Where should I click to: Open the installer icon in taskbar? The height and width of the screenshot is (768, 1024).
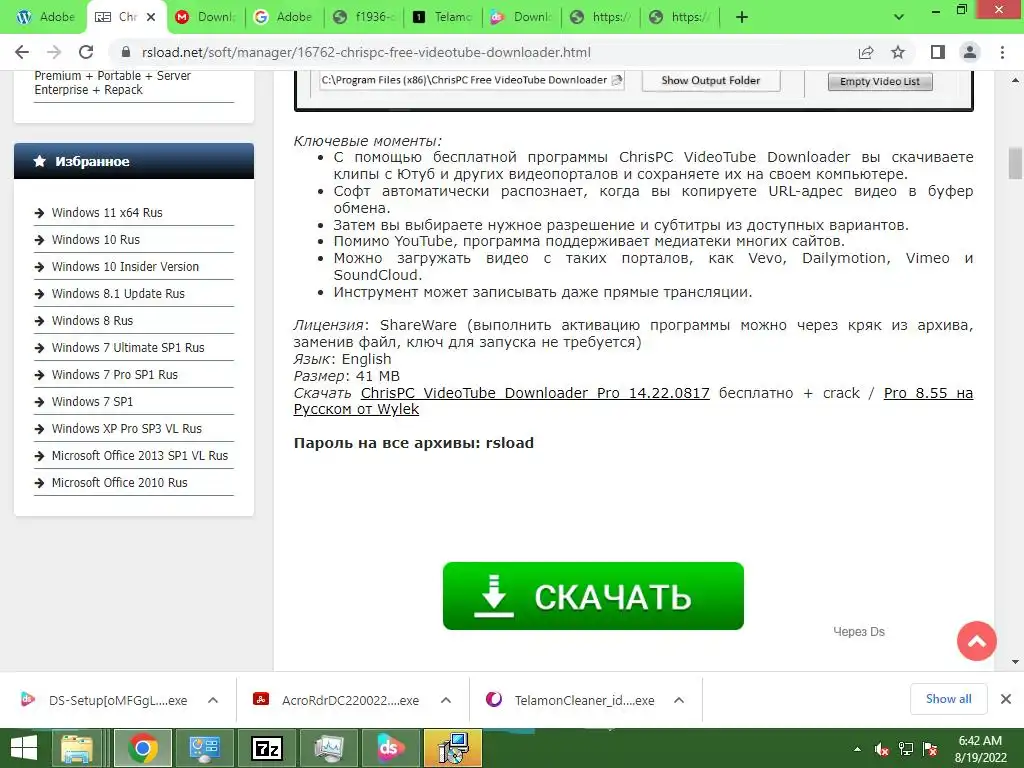tap(453, 748)
